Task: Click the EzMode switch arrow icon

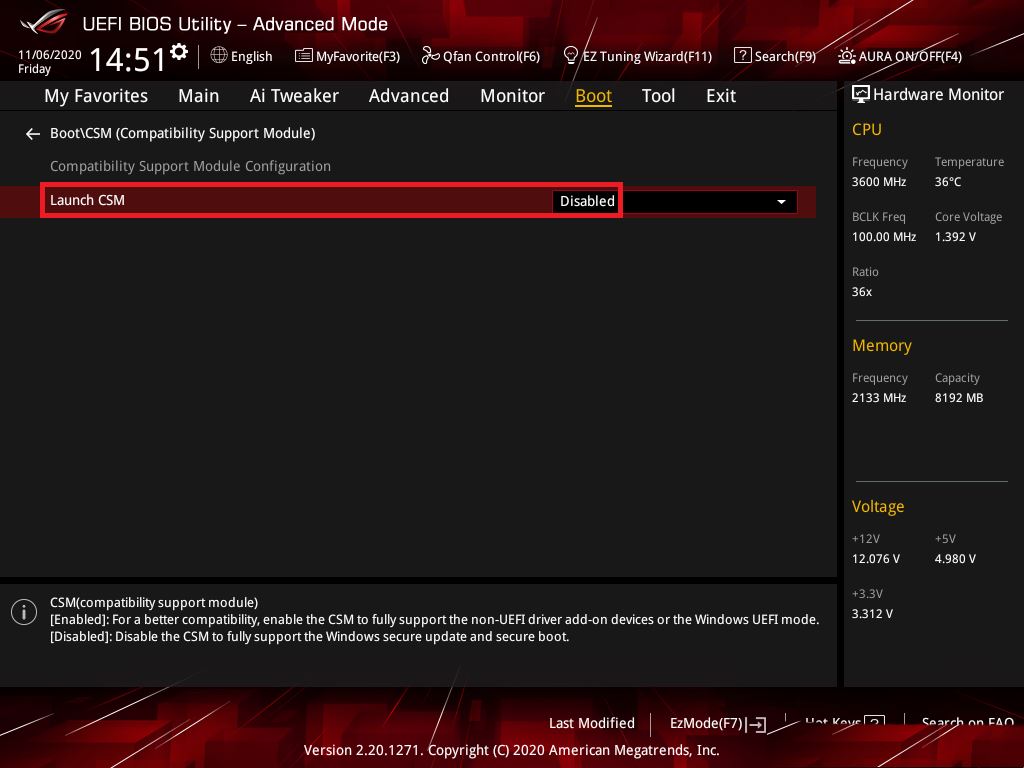Action: point(756,724)
